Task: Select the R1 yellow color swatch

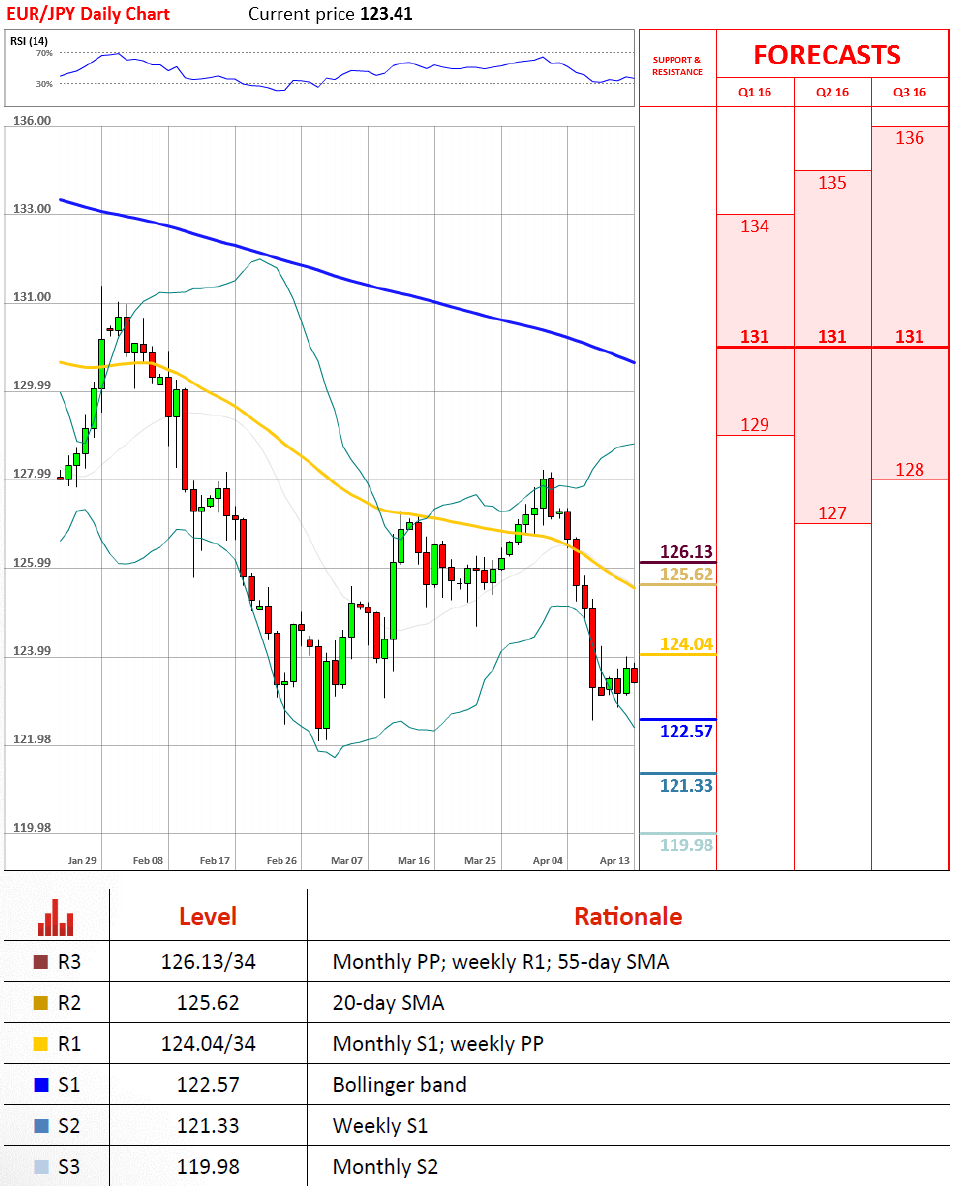Action: [41, 1044]
